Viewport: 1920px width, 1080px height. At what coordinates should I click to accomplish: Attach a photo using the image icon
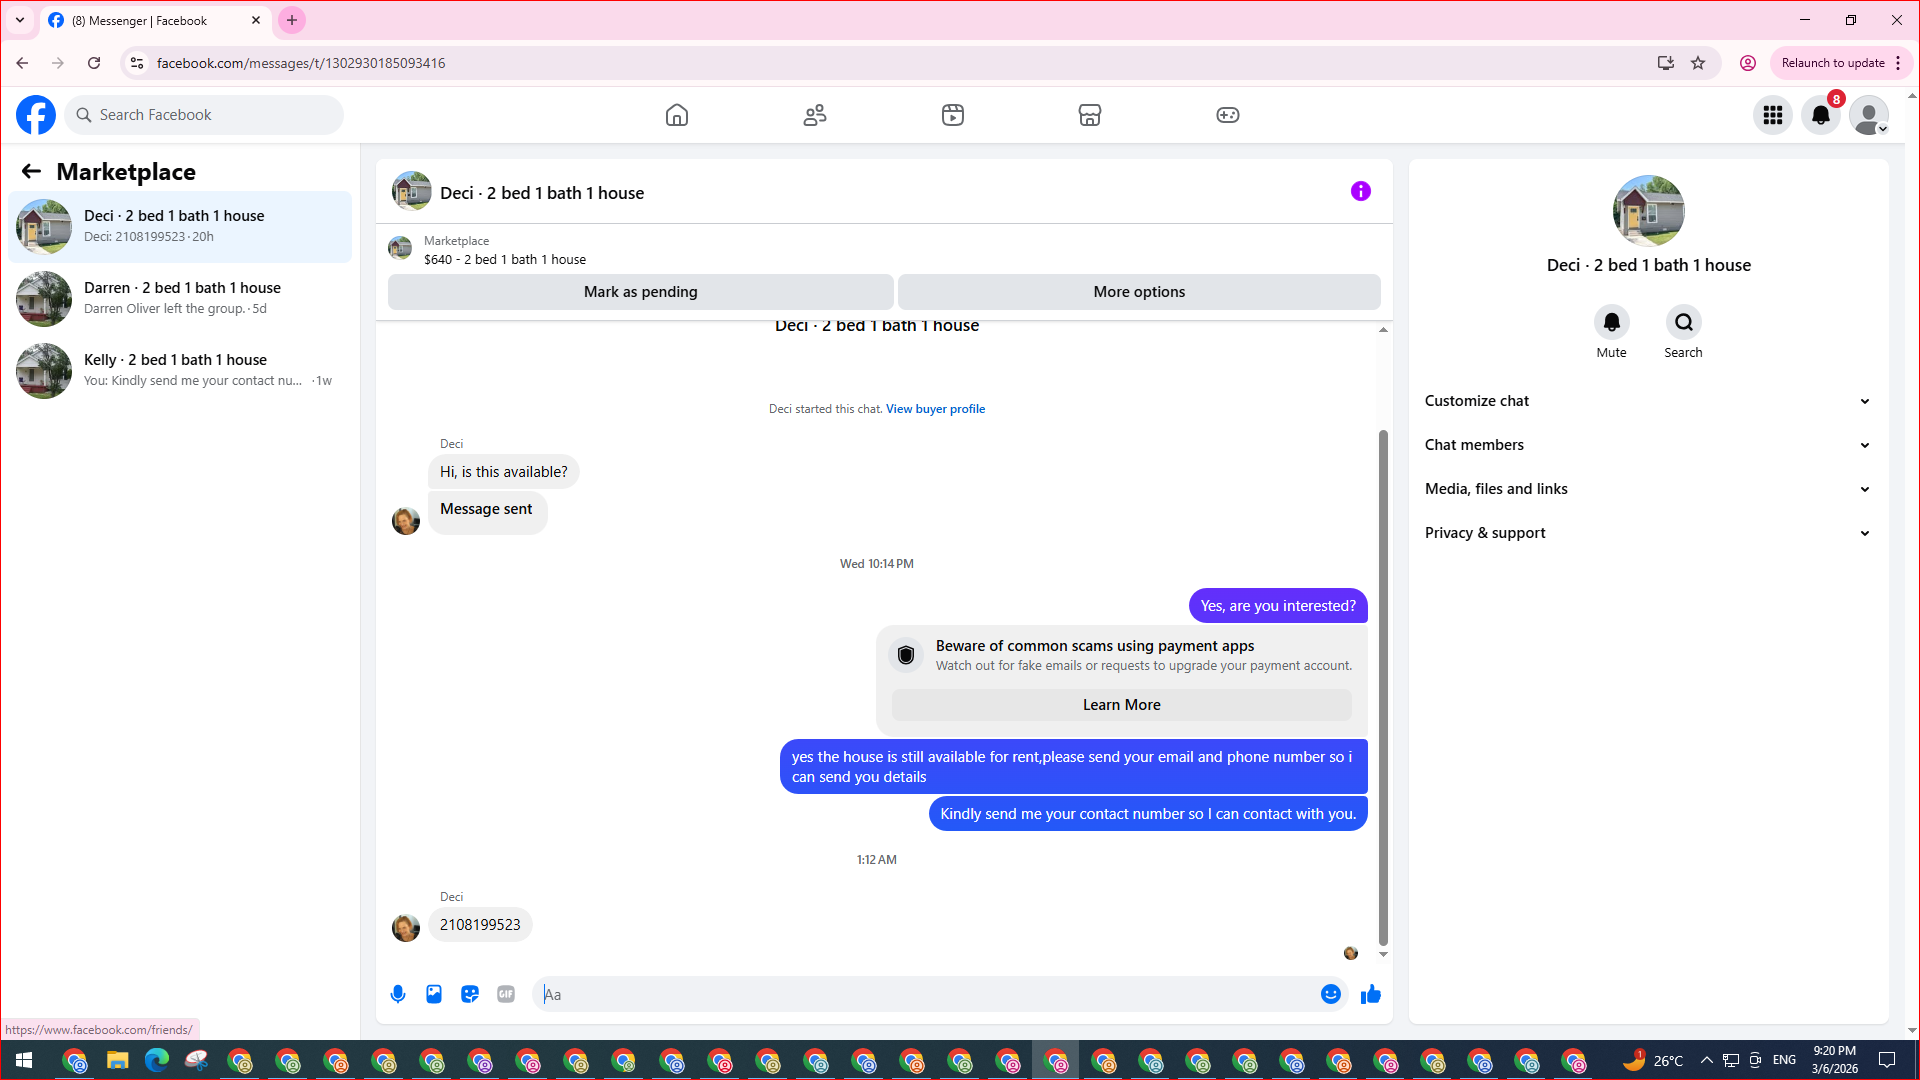434,994
